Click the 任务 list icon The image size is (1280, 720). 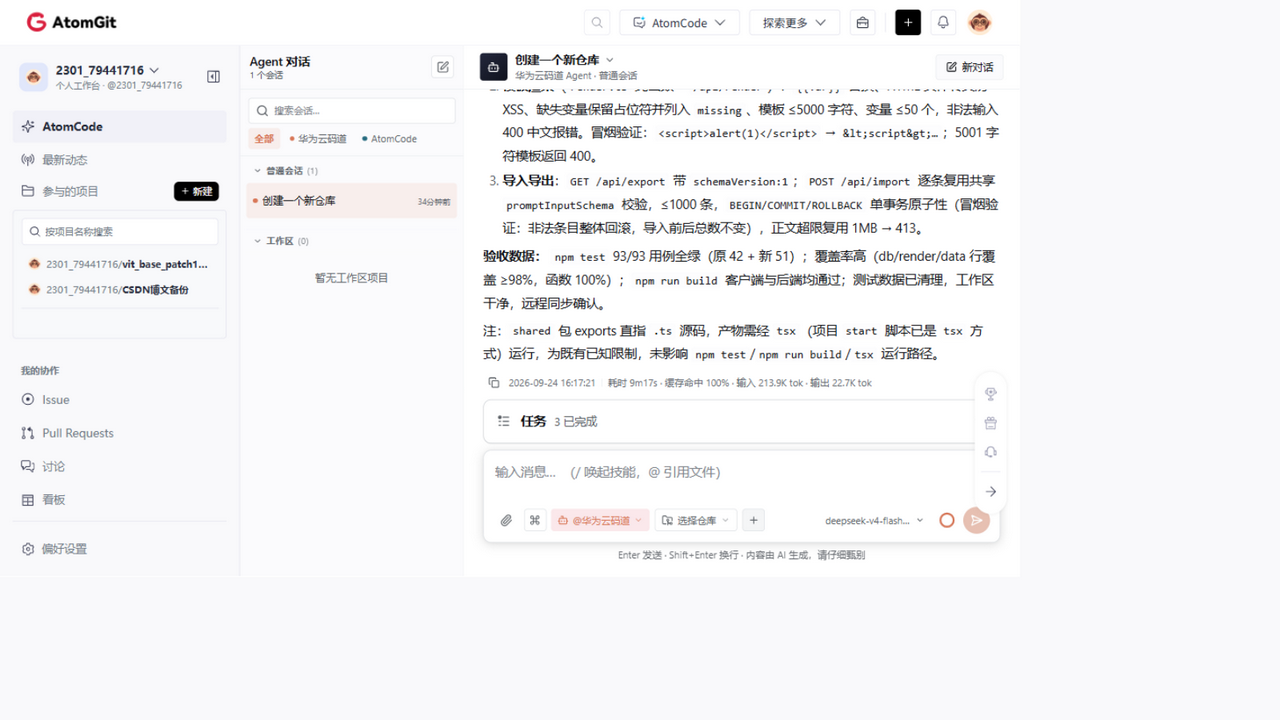[503, 421]
